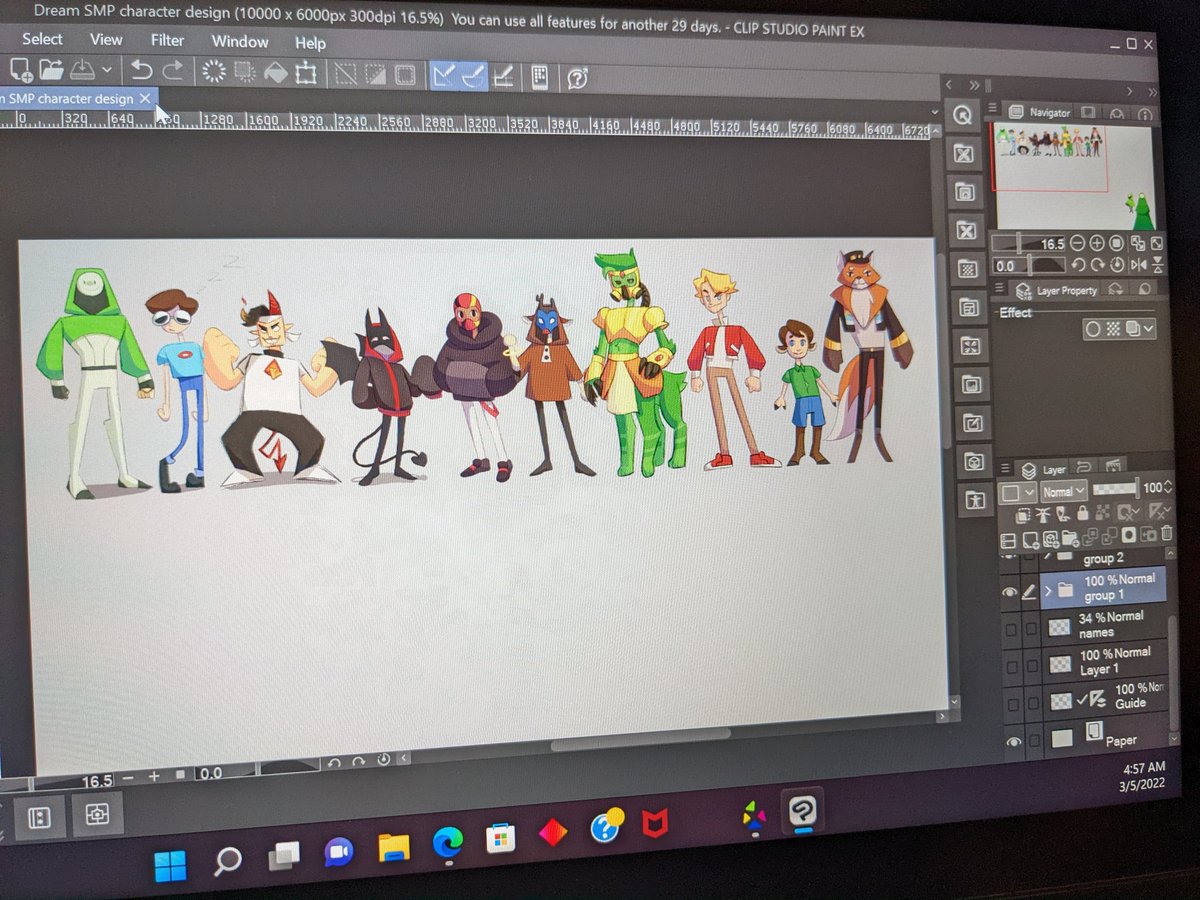
Task: Create New Raster Layer
Action: pos(1031,539)
